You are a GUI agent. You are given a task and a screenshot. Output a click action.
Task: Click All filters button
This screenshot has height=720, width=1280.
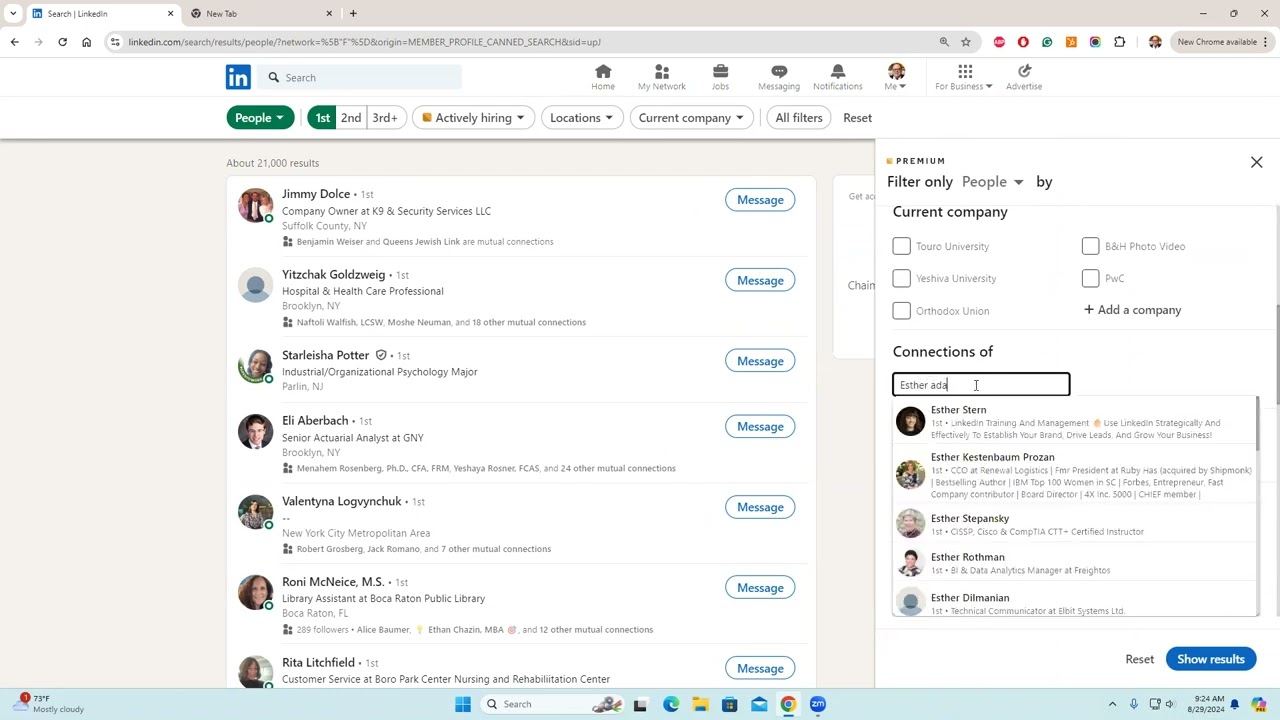pyautogui.click(x=799, y=118)
